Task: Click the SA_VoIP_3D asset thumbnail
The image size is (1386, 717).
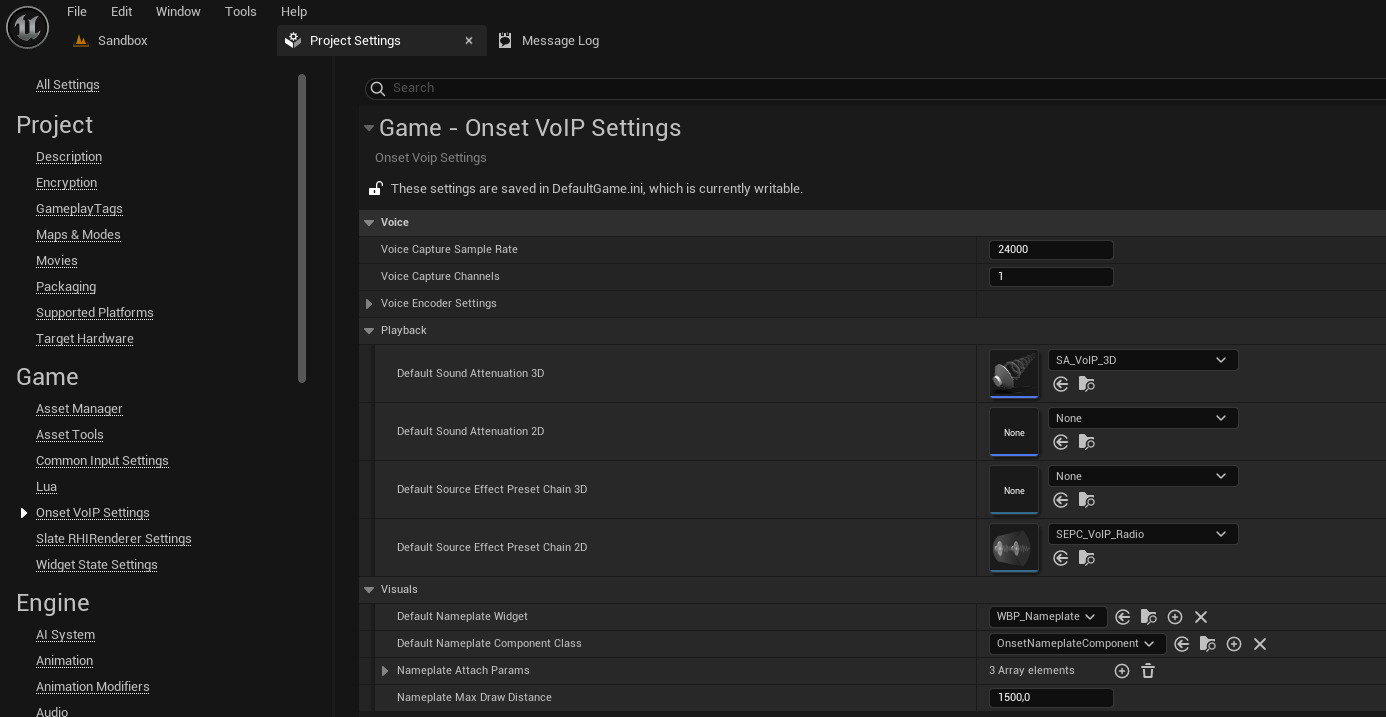Action: [x=1014, y=374]
